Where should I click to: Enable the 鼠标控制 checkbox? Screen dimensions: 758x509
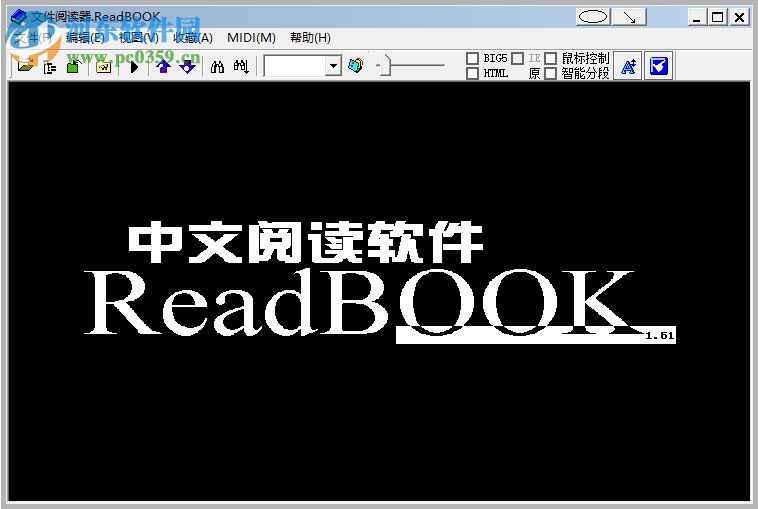(550, 58)
